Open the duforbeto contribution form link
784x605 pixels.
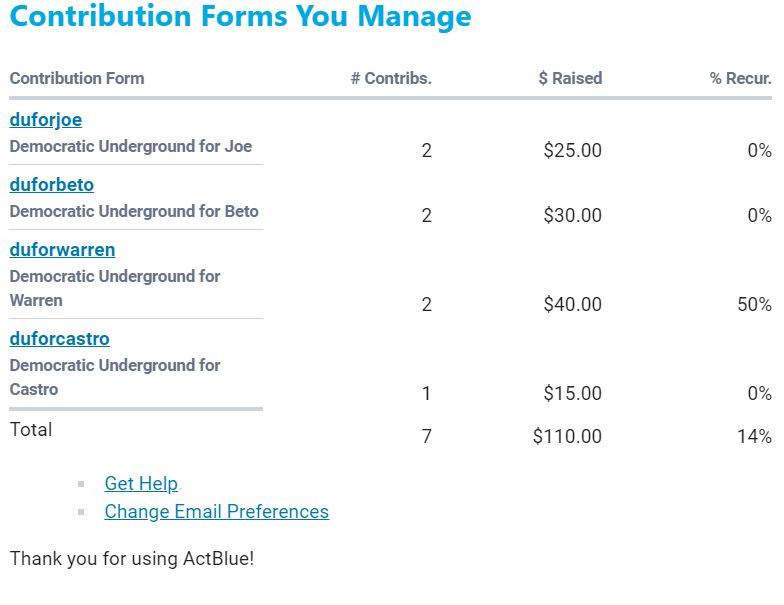tap(52, 185)
